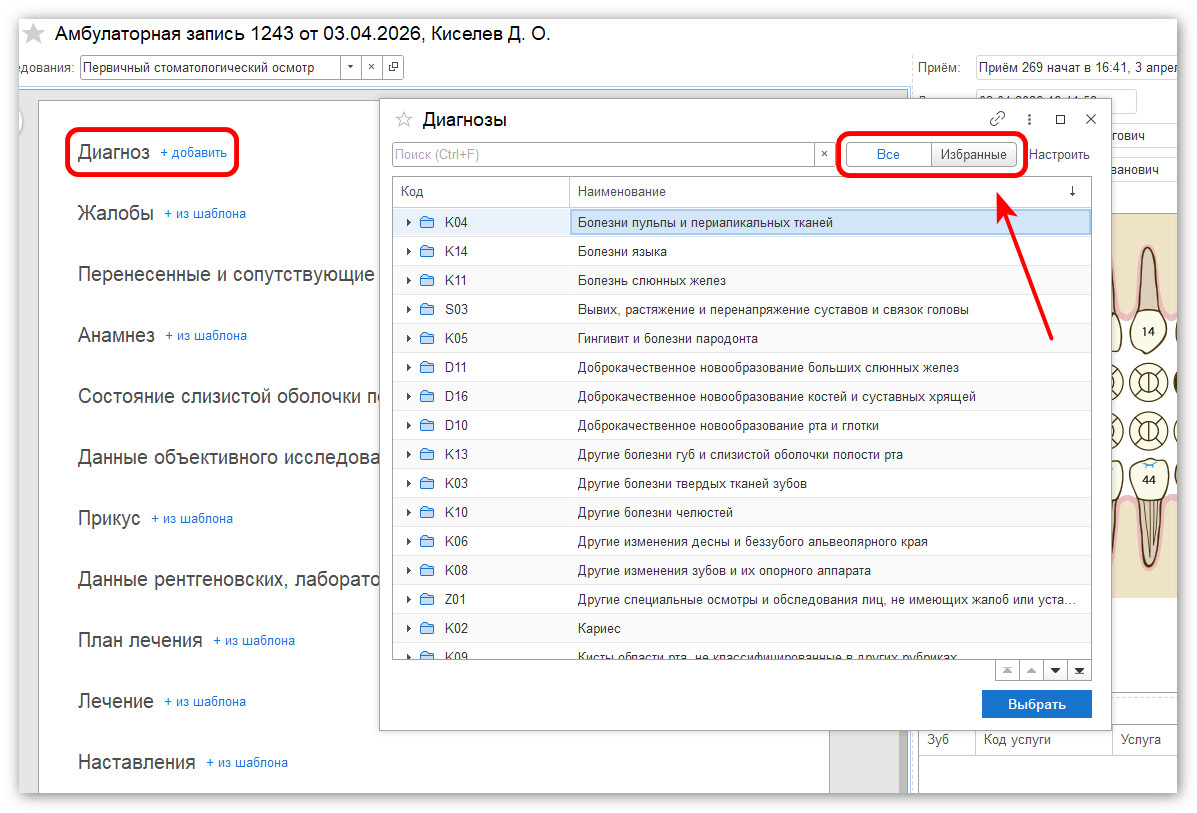
Task: Open the selected examination type in a new form
Action: (393, 68)
